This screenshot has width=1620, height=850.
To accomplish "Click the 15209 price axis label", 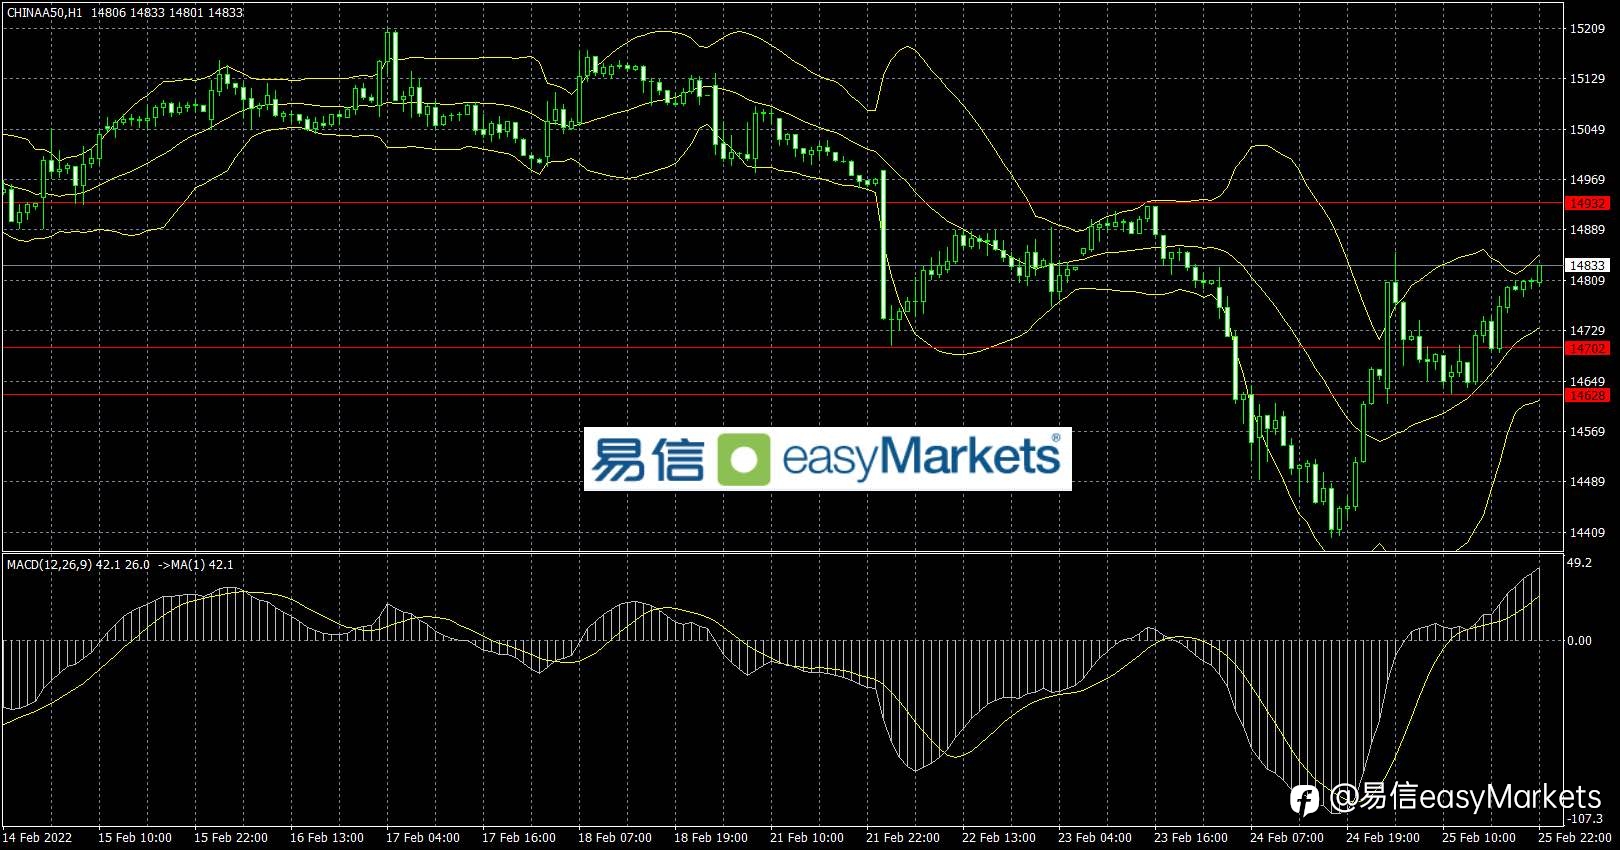I will pyautogui.click(x=1588, y=29).
